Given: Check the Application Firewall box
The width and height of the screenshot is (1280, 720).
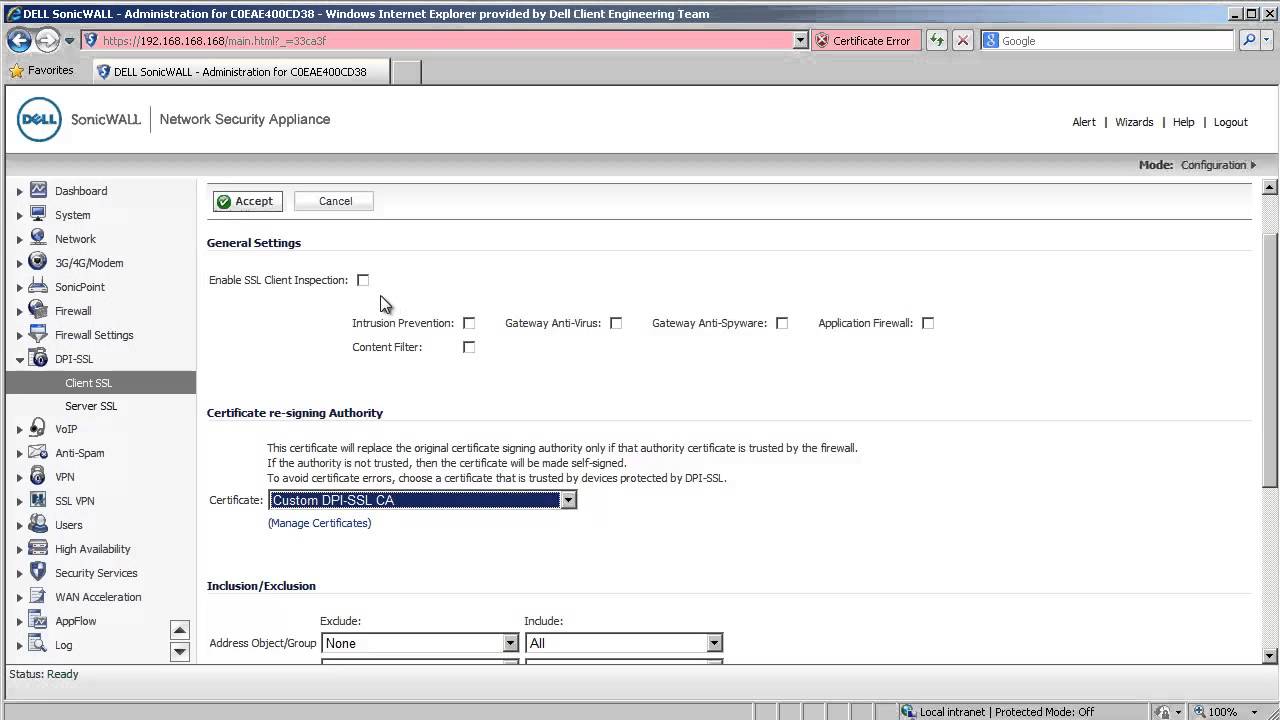Looking at the screenshot, I should (x=928, y=323).
